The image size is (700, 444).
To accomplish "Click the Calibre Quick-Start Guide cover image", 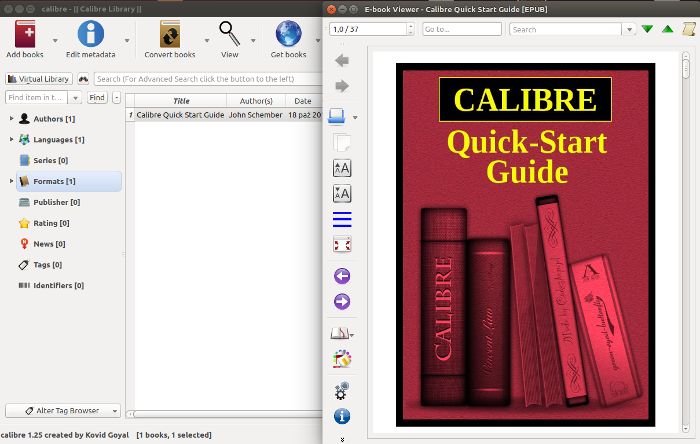I will point(525,245).
